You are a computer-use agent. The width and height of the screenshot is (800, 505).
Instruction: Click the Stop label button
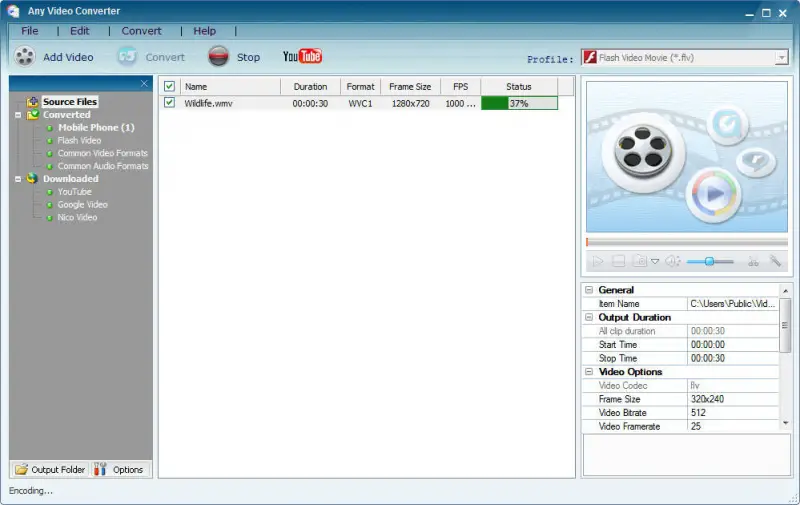248,57
